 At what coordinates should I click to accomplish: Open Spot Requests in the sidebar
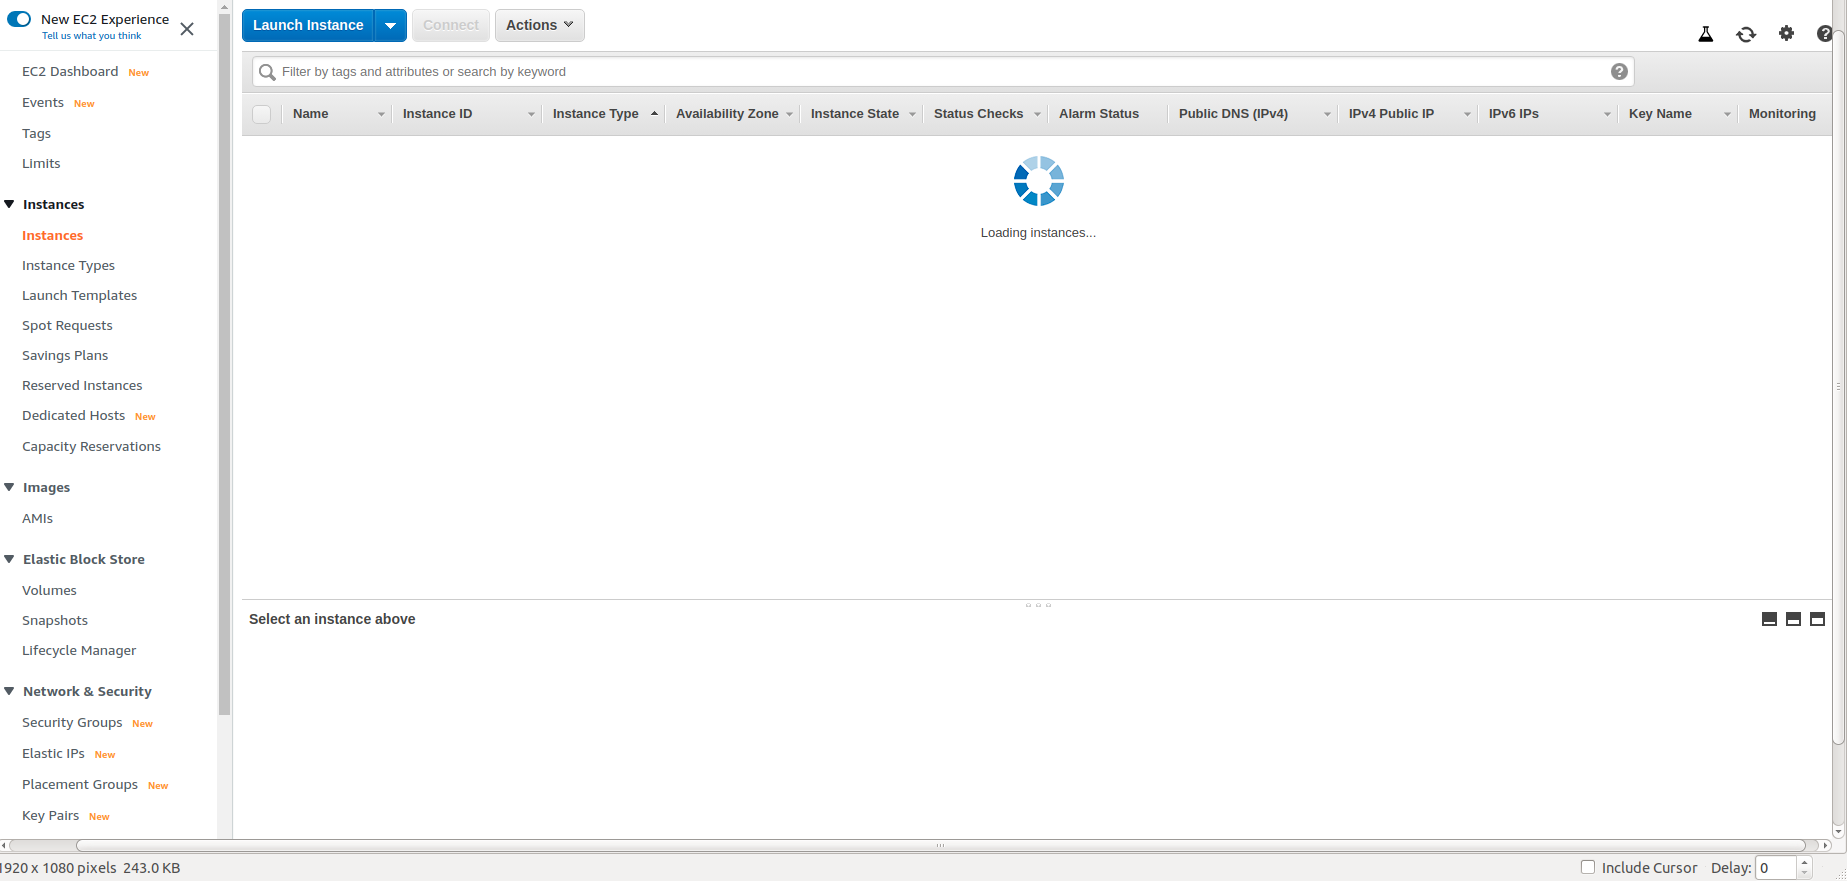point(67,326)
